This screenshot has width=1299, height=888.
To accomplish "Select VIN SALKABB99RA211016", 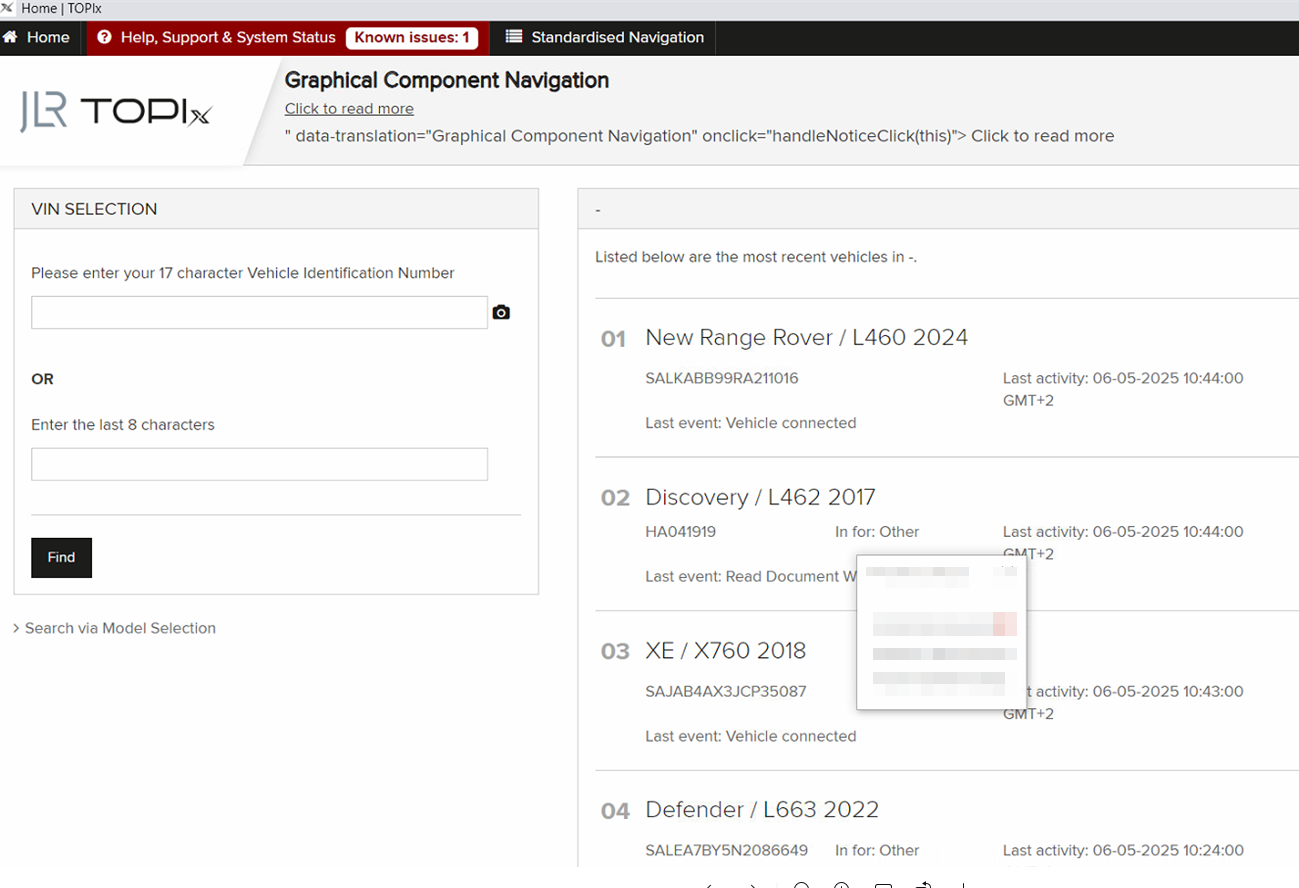I will point(722,379).
